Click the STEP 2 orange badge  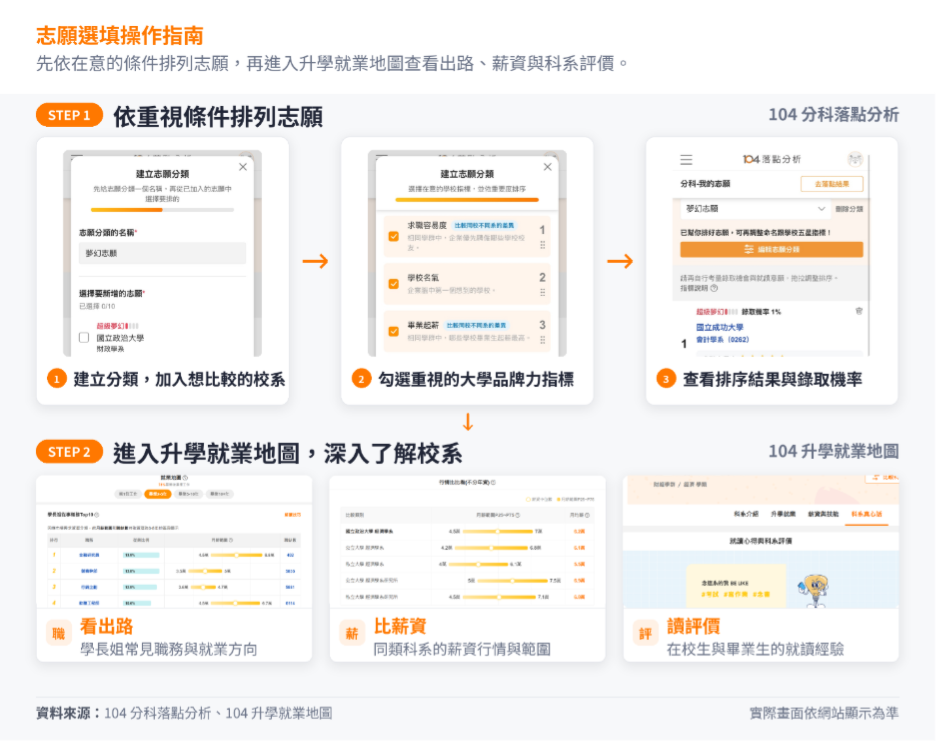click(69, 452)
